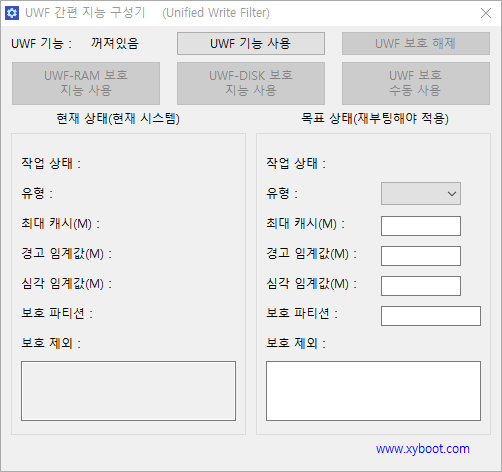
Task: Select UWF-DISK 보호 지능 사용 button
Action: (x=251, y=83)
